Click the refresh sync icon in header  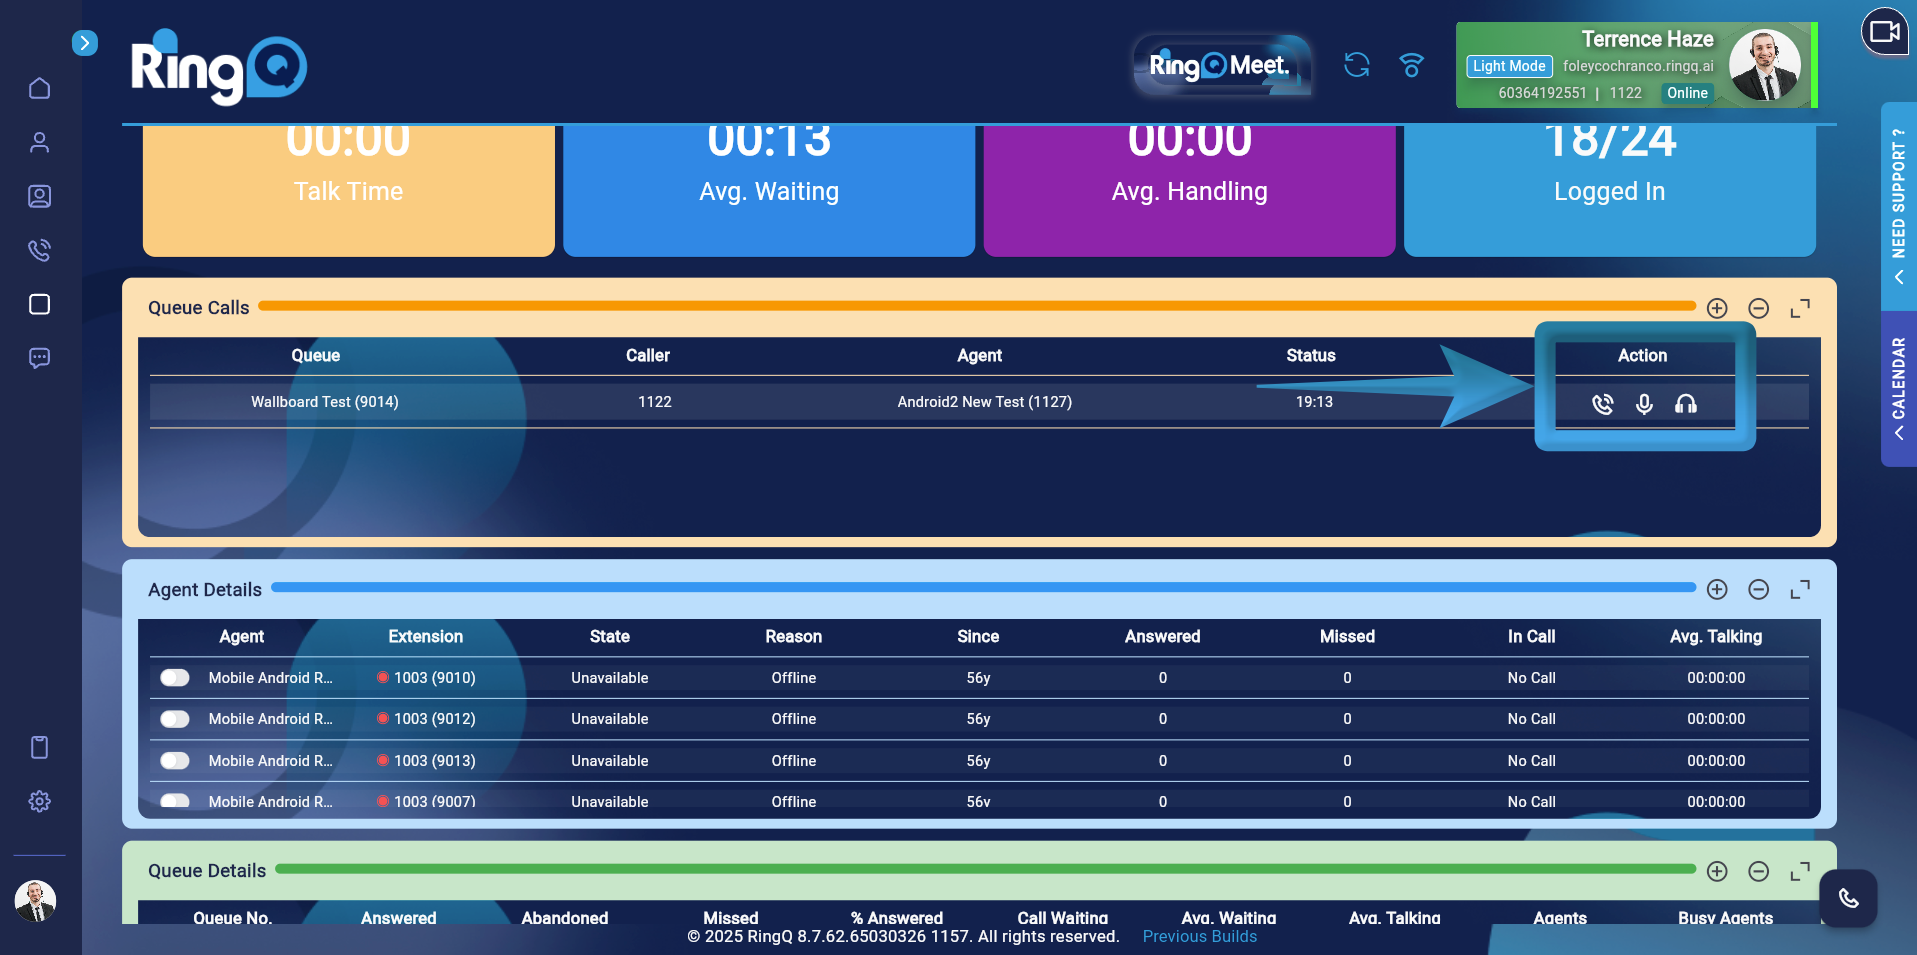click(1356, 66)
